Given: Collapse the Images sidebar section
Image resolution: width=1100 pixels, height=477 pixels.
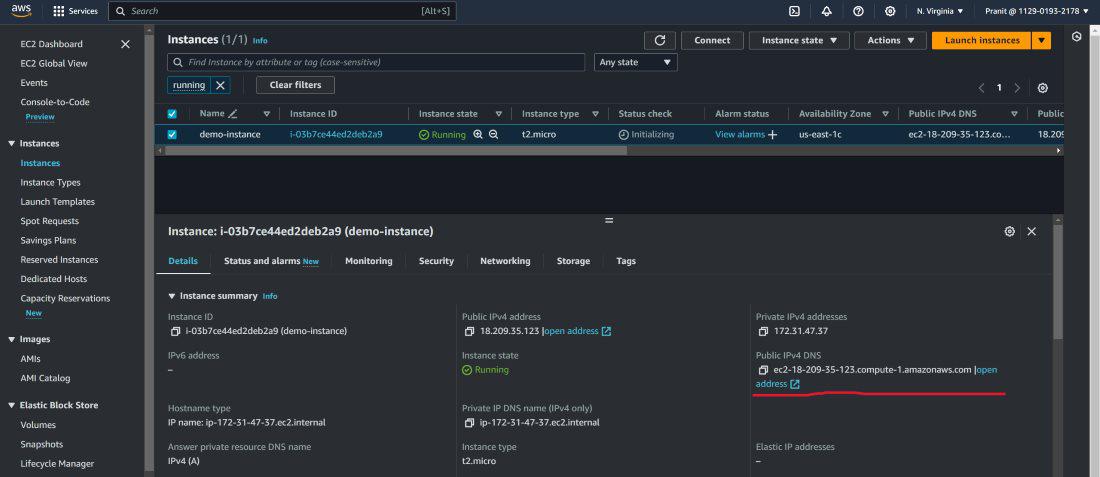Looking at the screenshot, I should (11, 340).
